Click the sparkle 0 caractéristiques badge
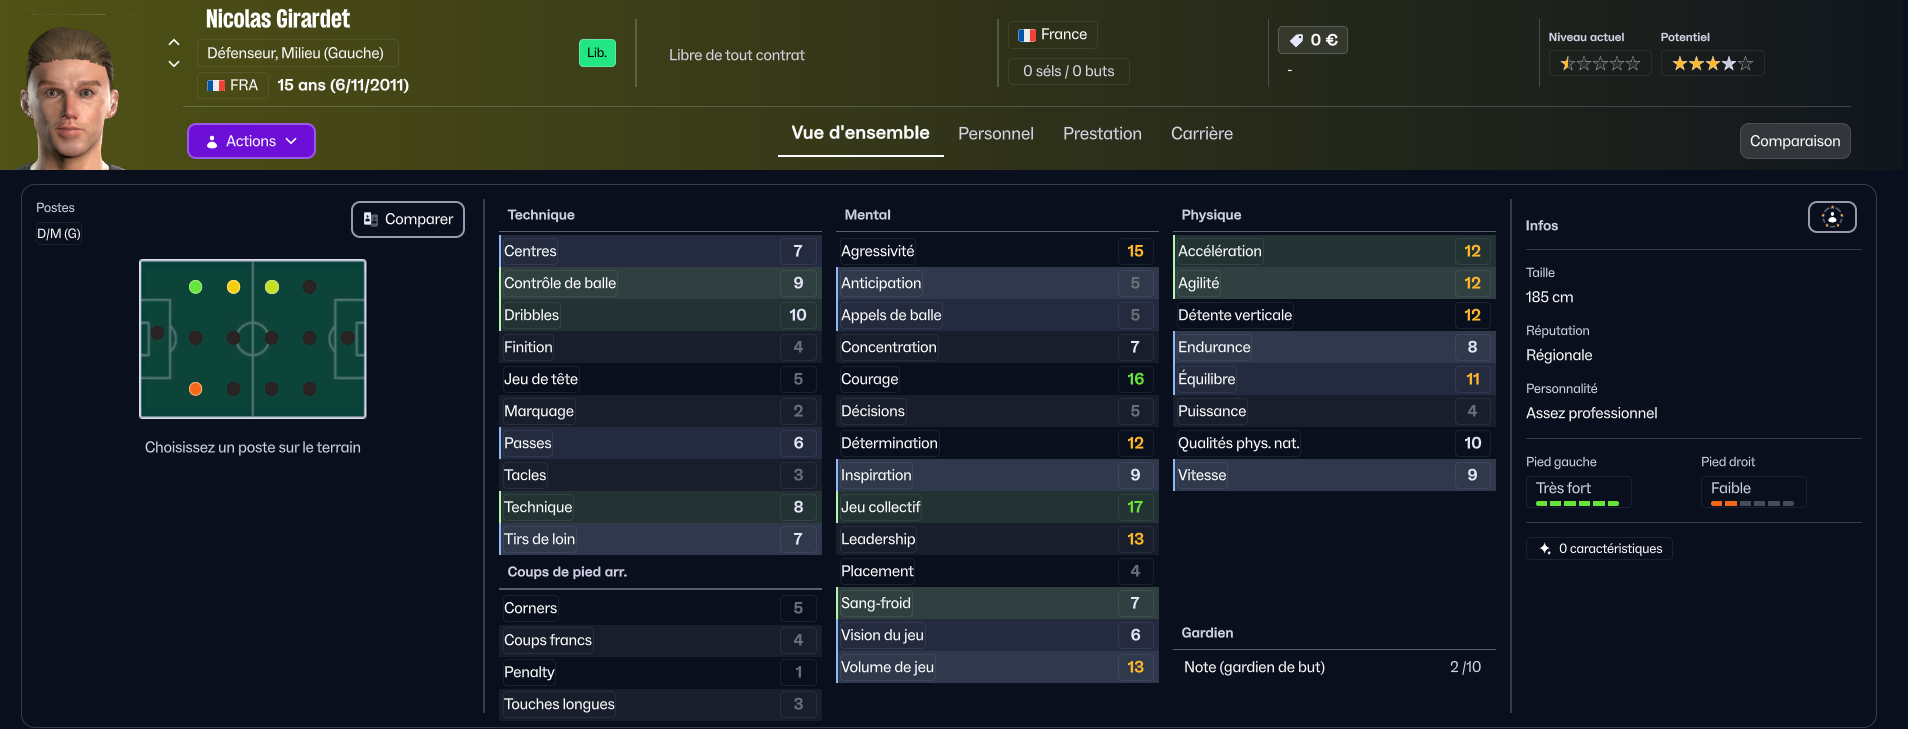This screenshot has height=729, width=1908. [1599, 548]
